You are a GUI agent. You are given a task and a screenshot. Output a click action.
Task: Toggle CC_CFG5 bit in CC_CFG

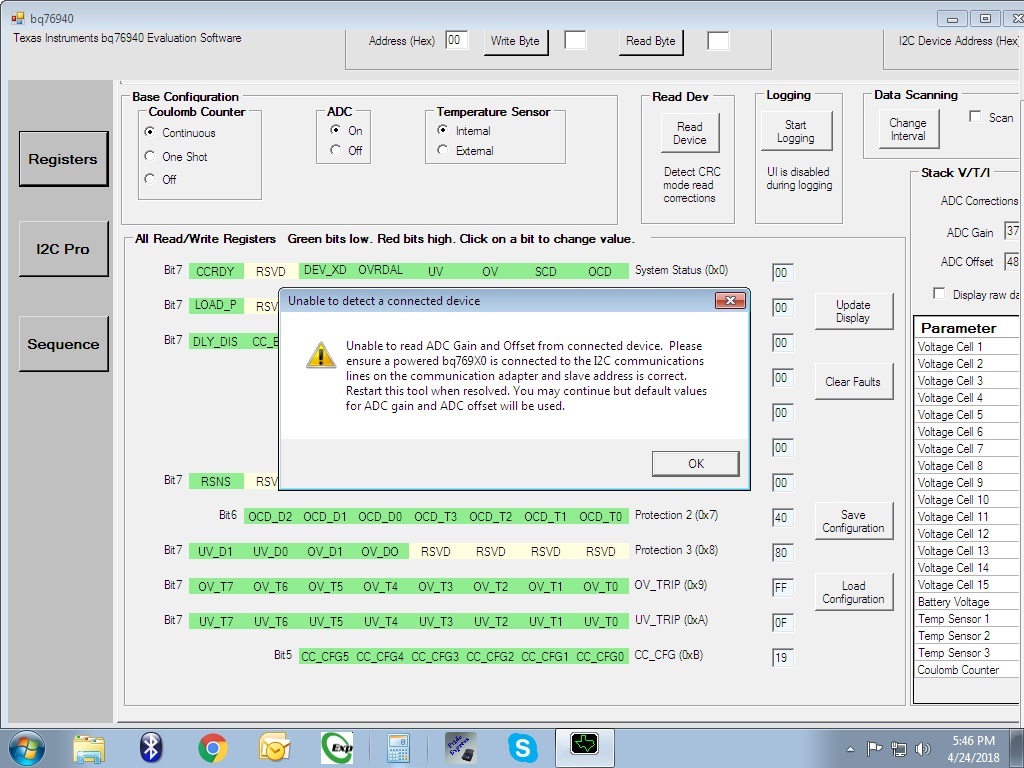point(325,656)
